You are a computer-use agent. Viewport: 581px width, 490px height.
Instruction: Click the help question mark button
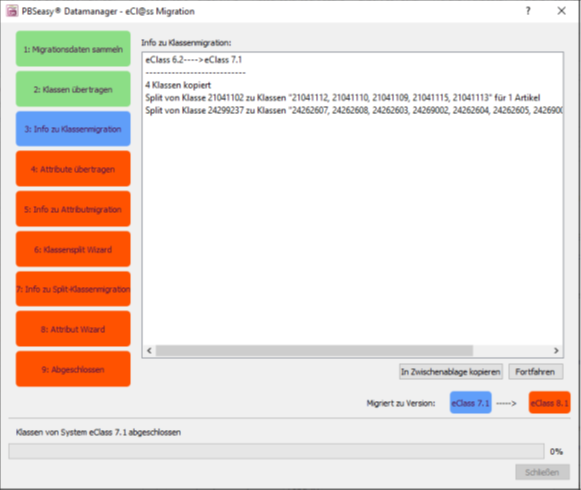[528, 11]
